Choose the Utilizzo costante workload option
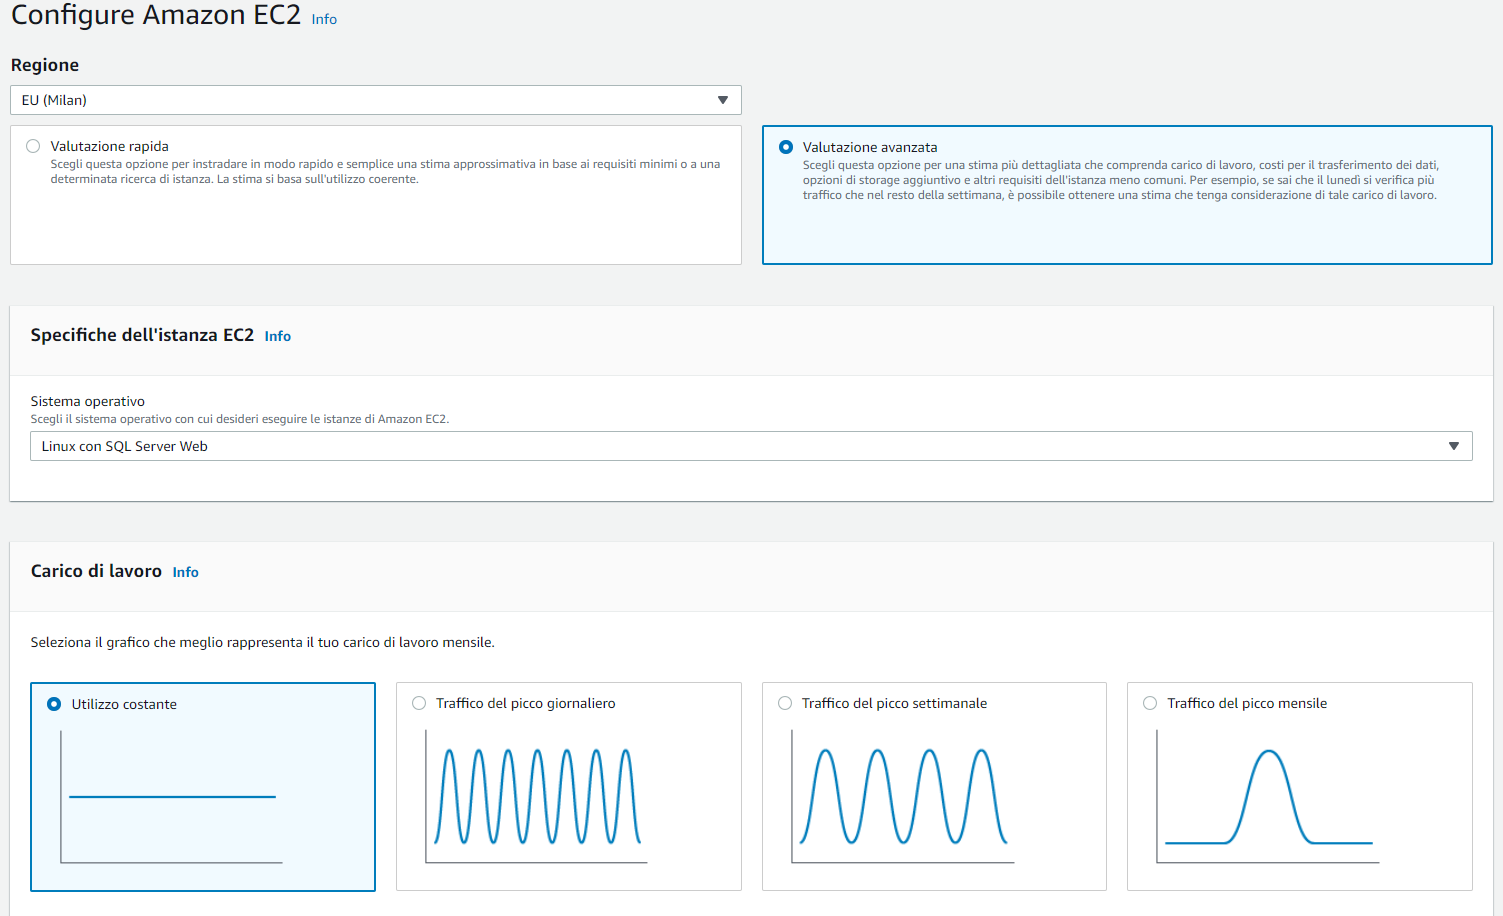The image size is (1503, 916). (x=54, y=704)
